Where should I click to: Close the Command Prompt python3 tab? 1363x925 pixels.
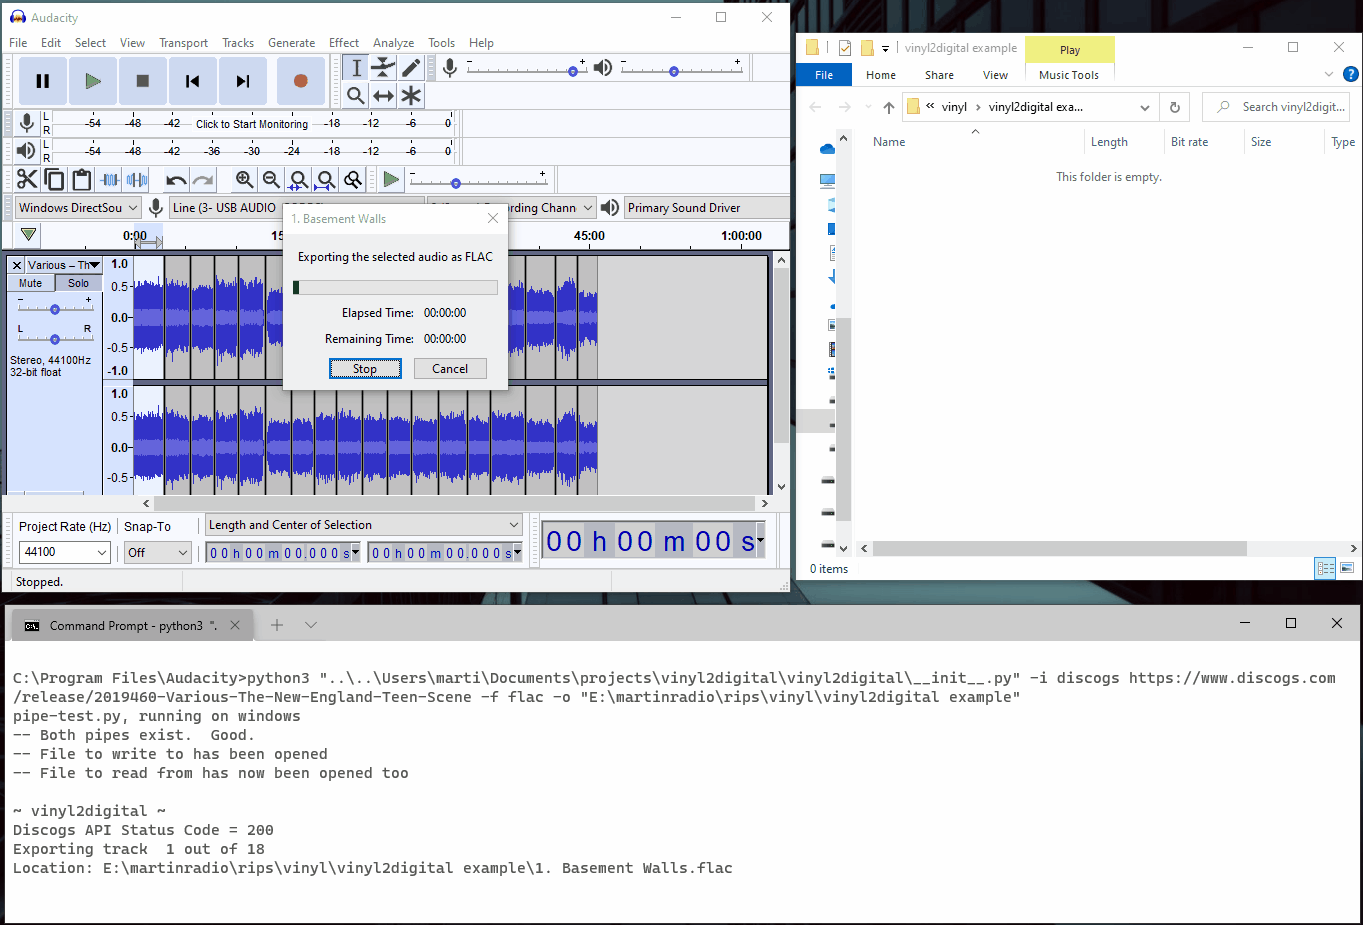[x=235, y=625]
